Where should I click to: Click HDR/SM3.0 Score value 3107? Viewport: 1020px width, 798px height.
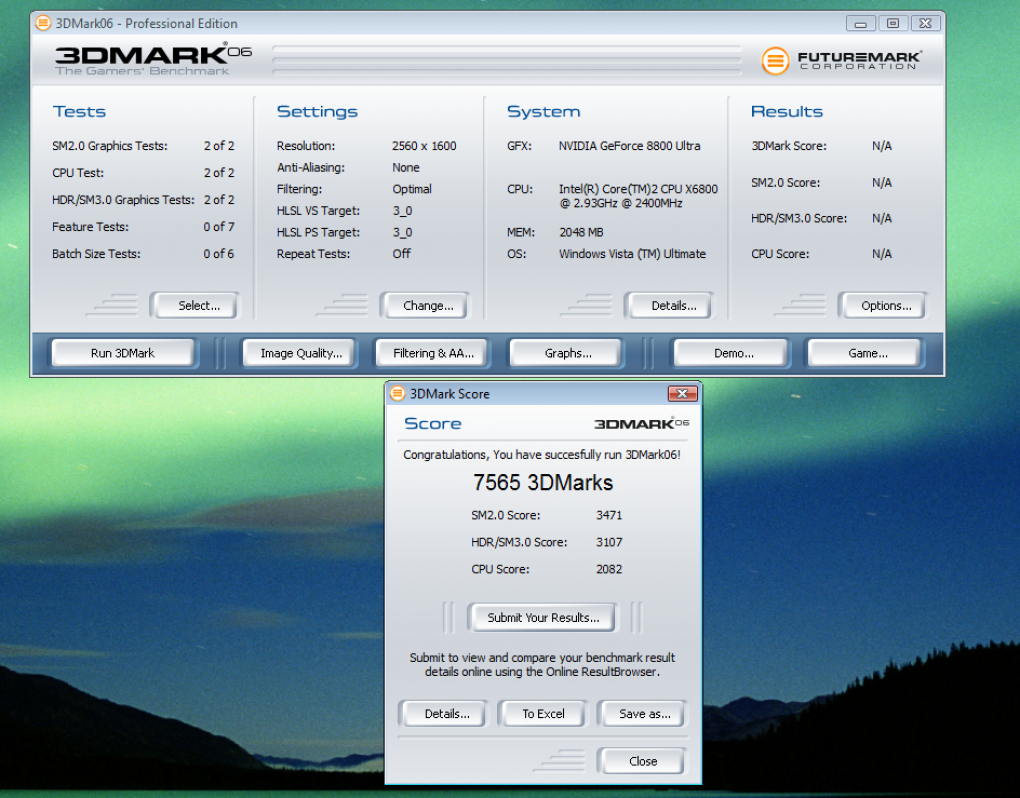point(609,542)
